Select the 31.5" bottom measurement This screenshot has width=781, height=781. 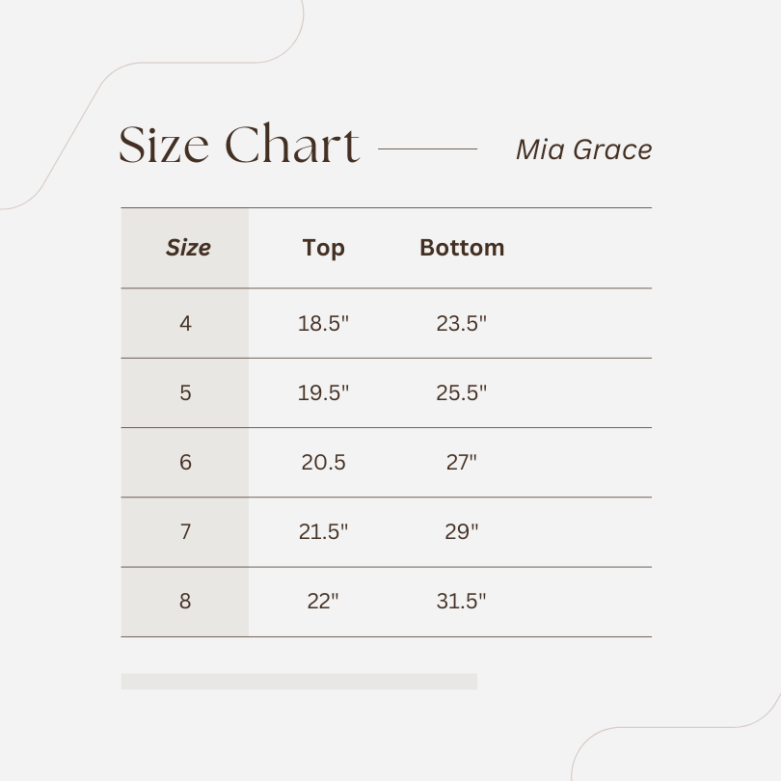point(461,601)
